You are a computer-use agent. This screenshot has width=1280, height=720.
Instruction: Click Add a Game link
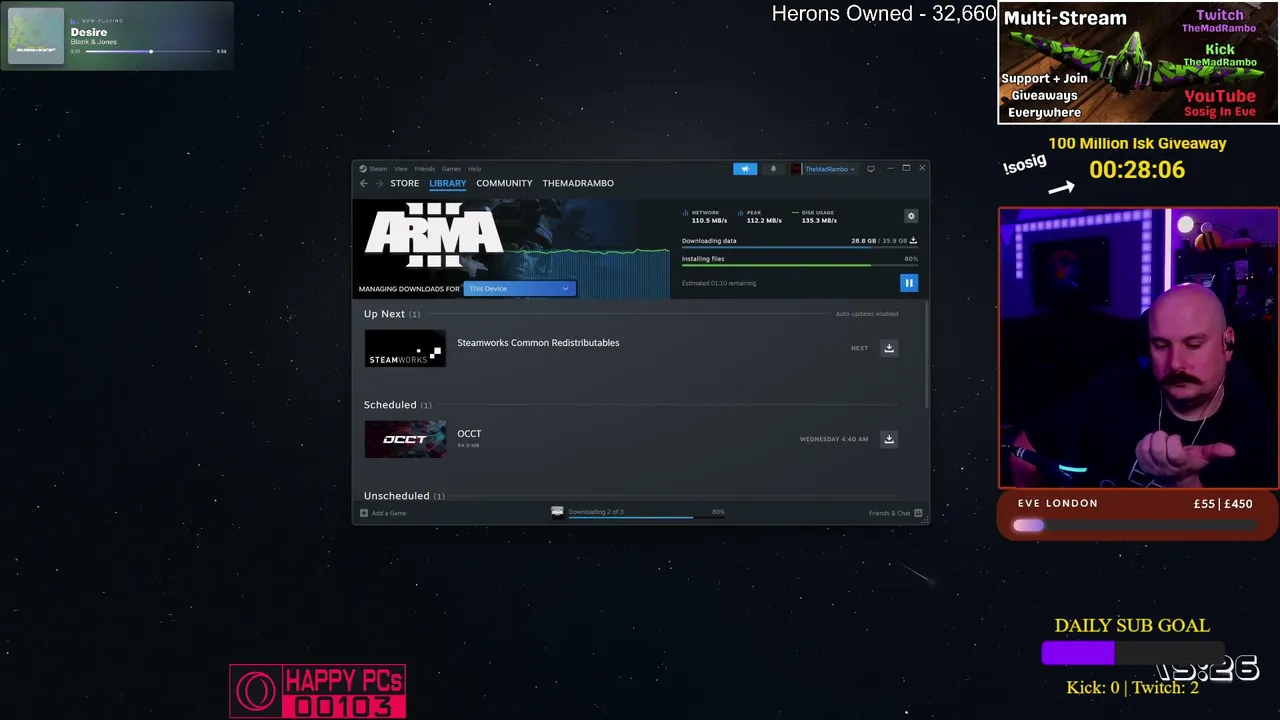pyautogui.click(x=389, y=513)
